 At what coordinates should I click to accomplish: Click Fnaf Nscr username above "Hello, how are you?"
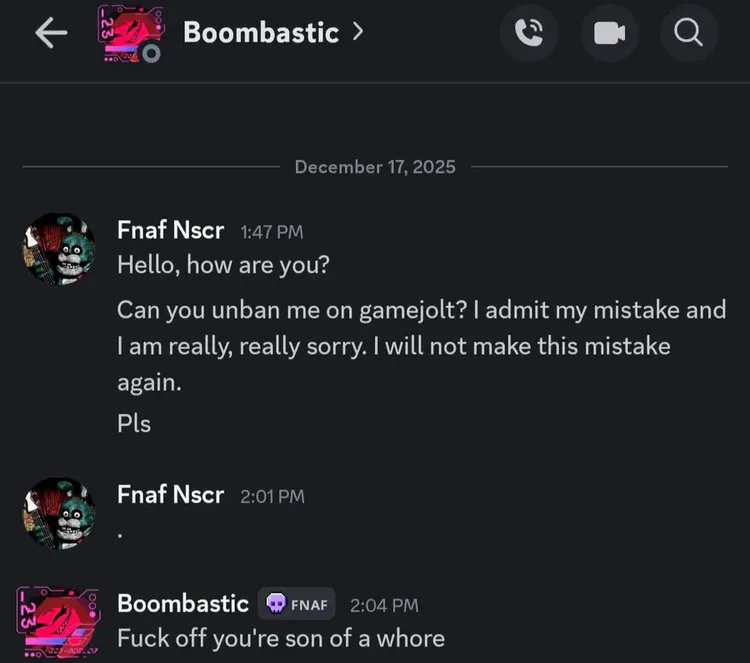170,231
